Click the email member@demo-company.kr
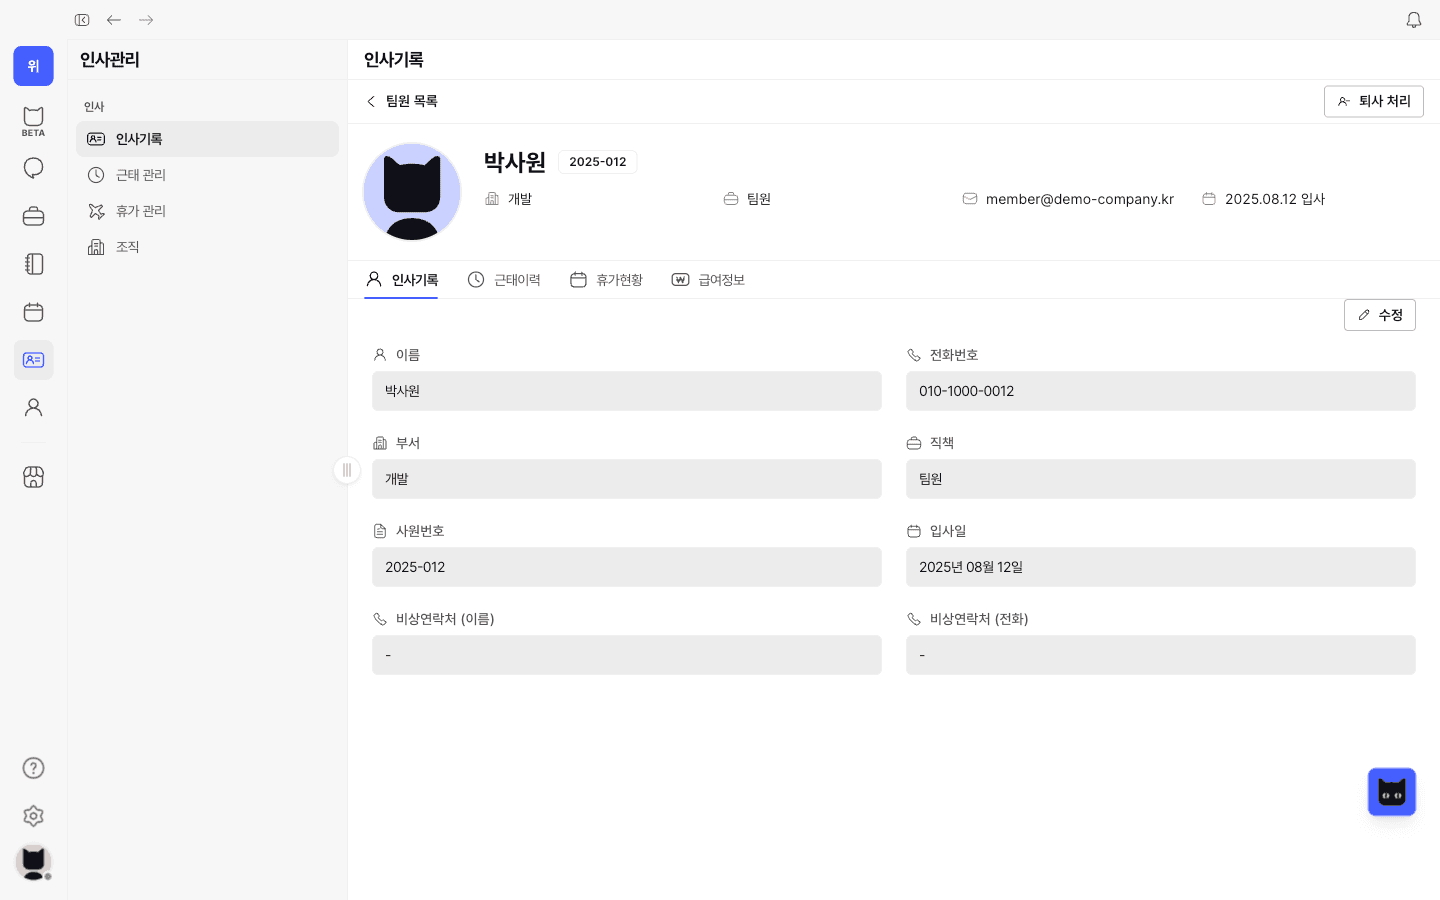1440x900 pixels. [x=1080, y=199]
